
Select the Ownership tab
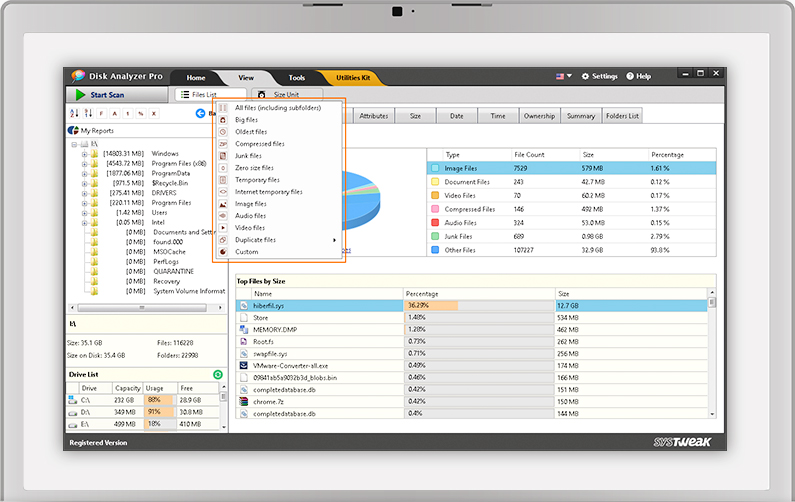[539, 116]
